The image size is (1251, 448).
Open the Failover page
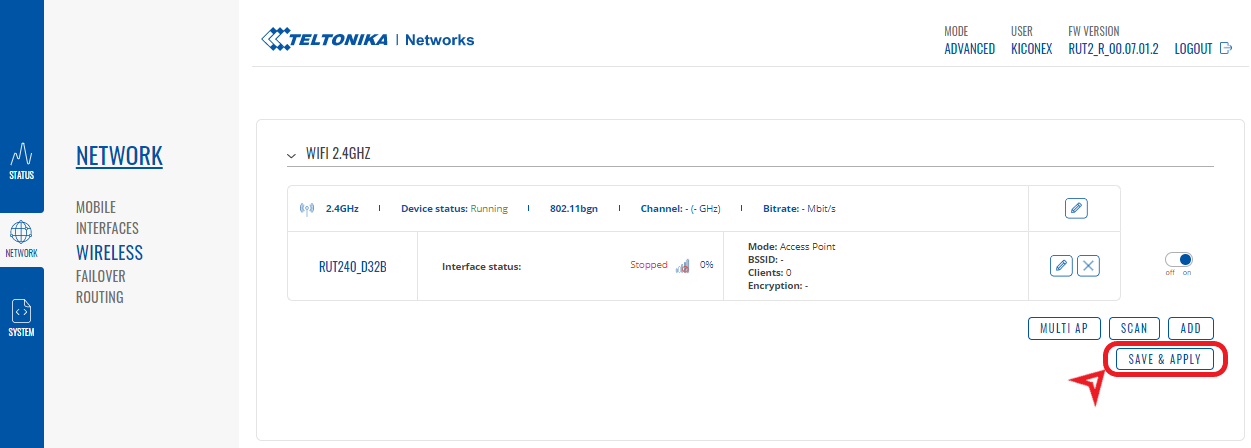pos(101,275)
